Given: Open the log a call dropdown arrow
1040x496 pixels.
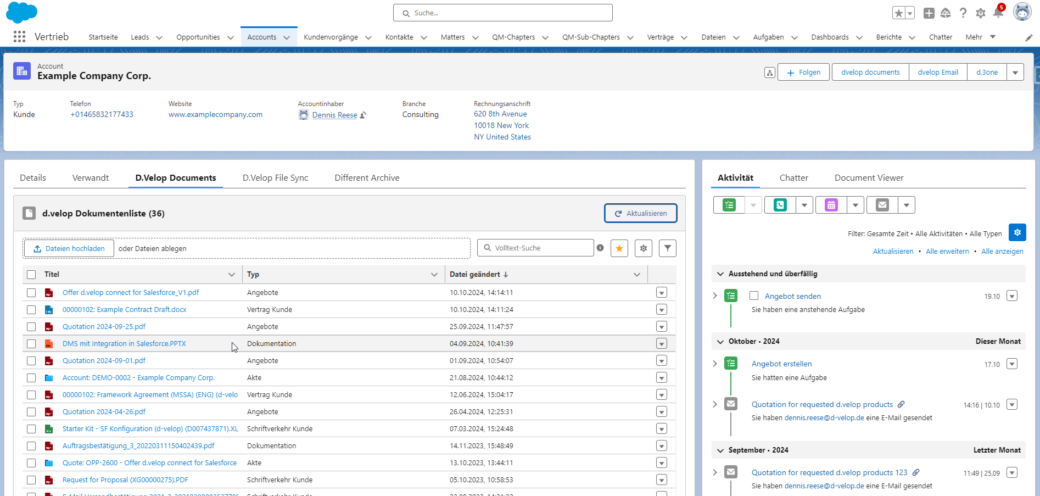Looking at the screenshot, I should coord(804,206).
